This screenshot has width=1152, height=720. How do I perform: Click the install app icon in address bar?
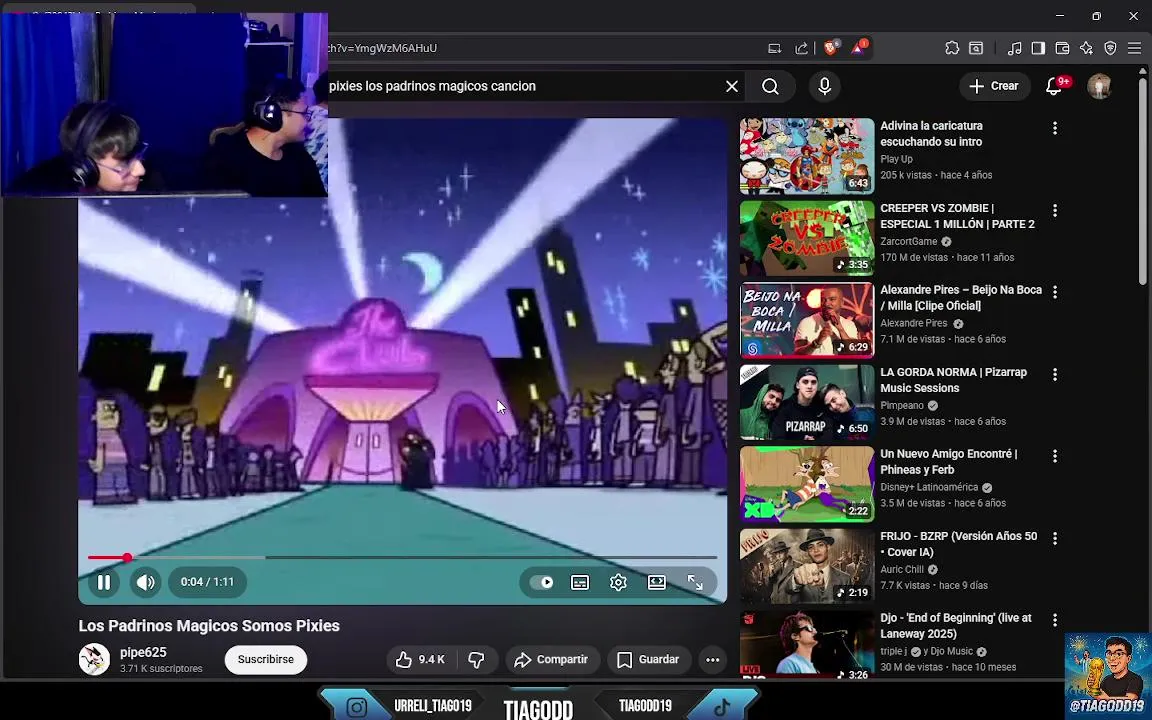point(774,48)
